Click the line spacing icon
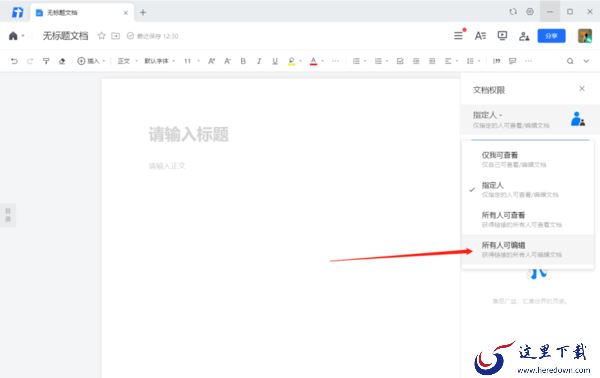 (x=470, y=61)
